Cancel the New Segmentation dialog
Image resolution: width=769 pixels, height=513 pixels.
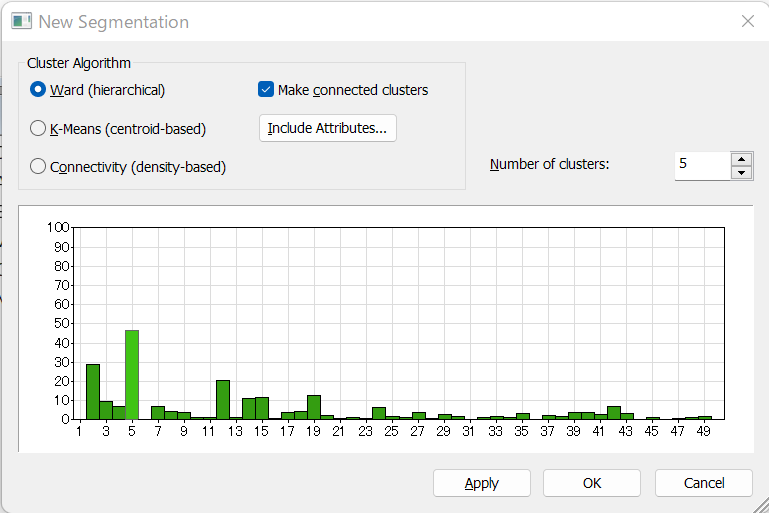click(x=704, y=483)
